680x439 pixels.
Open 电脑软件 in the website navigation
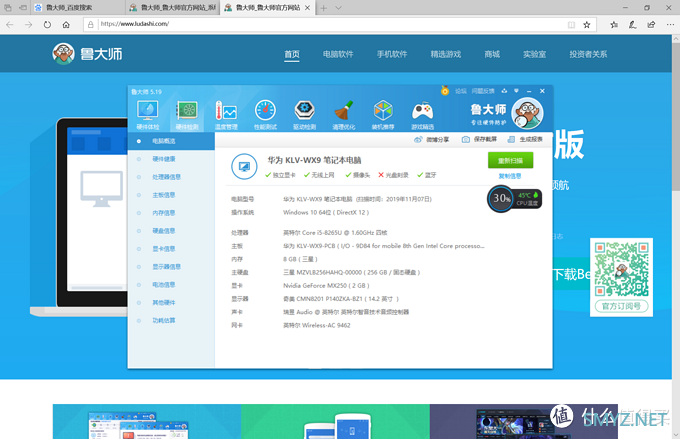pyautogui.click(x=338, y=54)
